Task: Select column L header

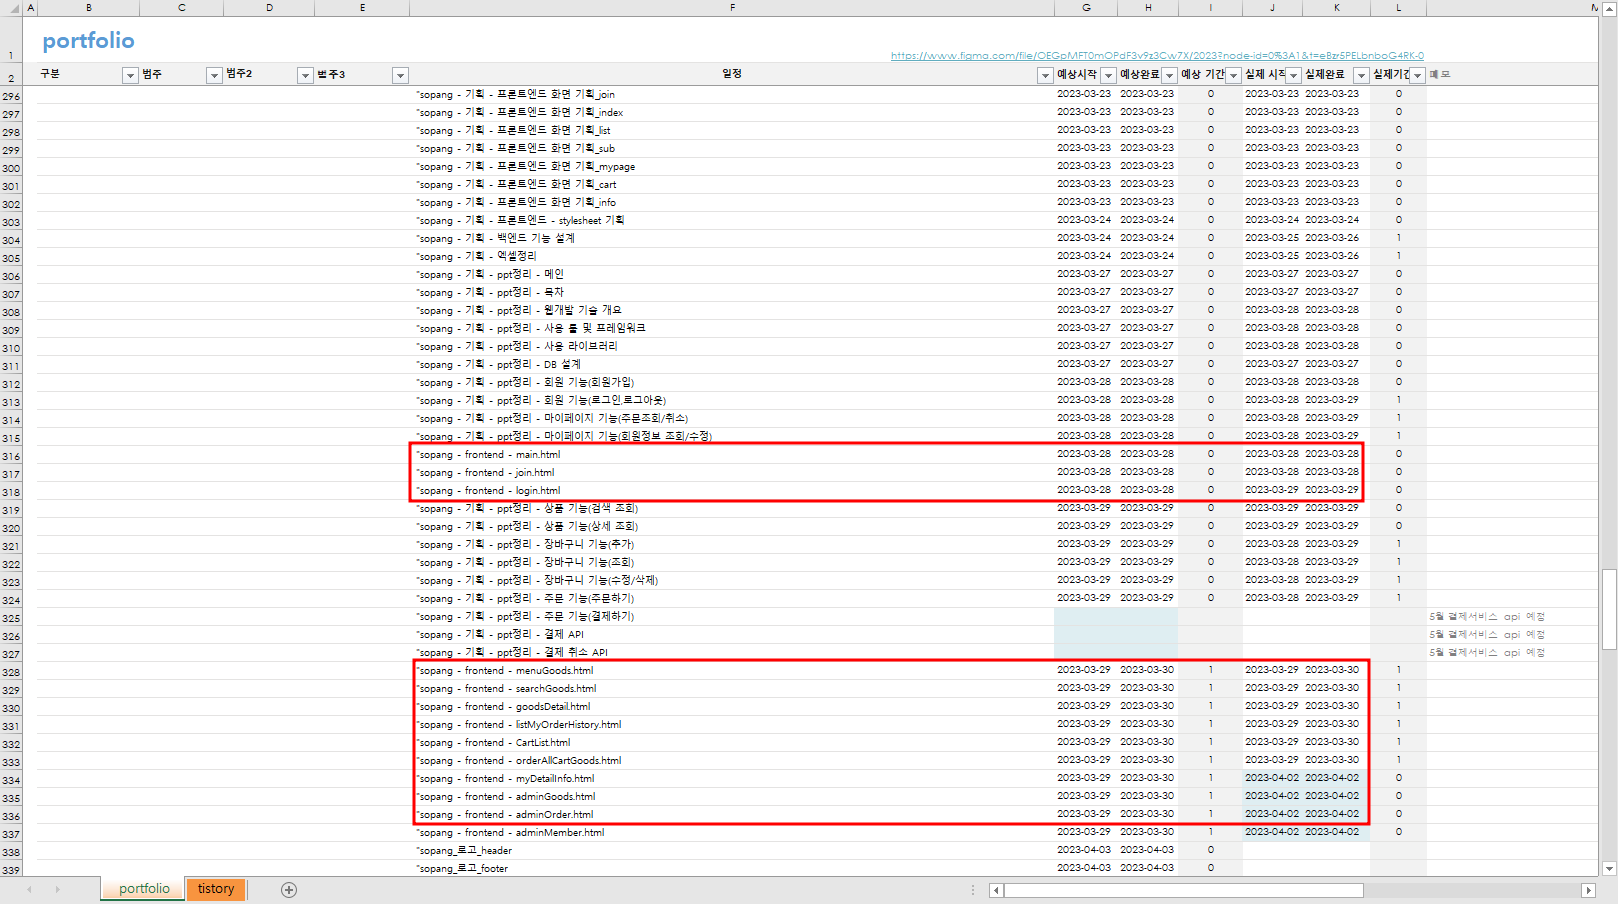Action: 1398,8
